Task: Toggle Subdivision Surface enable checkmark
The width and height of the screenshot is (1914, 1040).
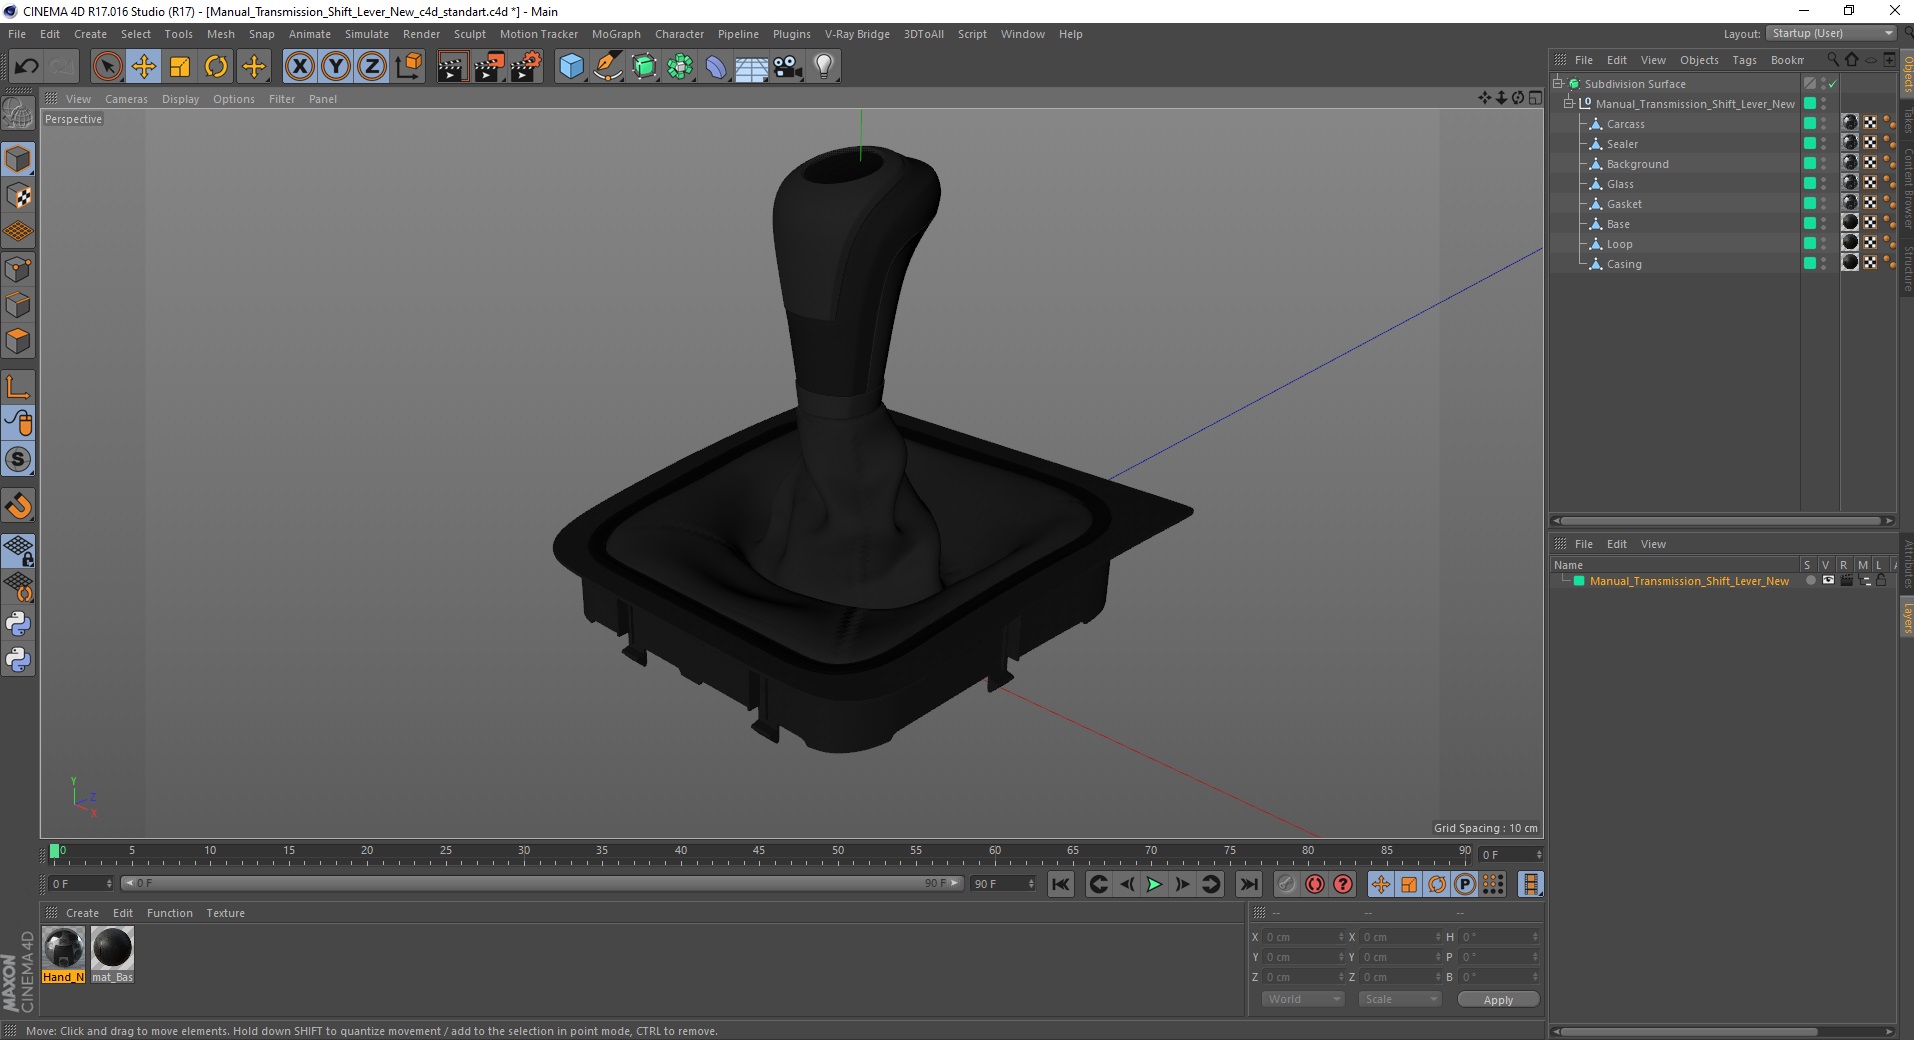Action: tap(1833, 84)
